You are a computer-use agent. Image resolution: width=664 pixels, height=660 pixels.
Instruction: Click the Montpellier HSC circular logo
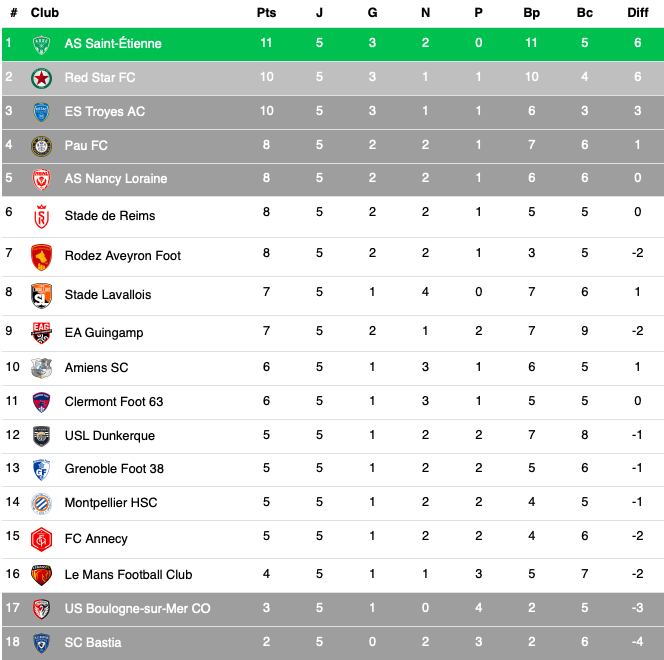(42, 504)
